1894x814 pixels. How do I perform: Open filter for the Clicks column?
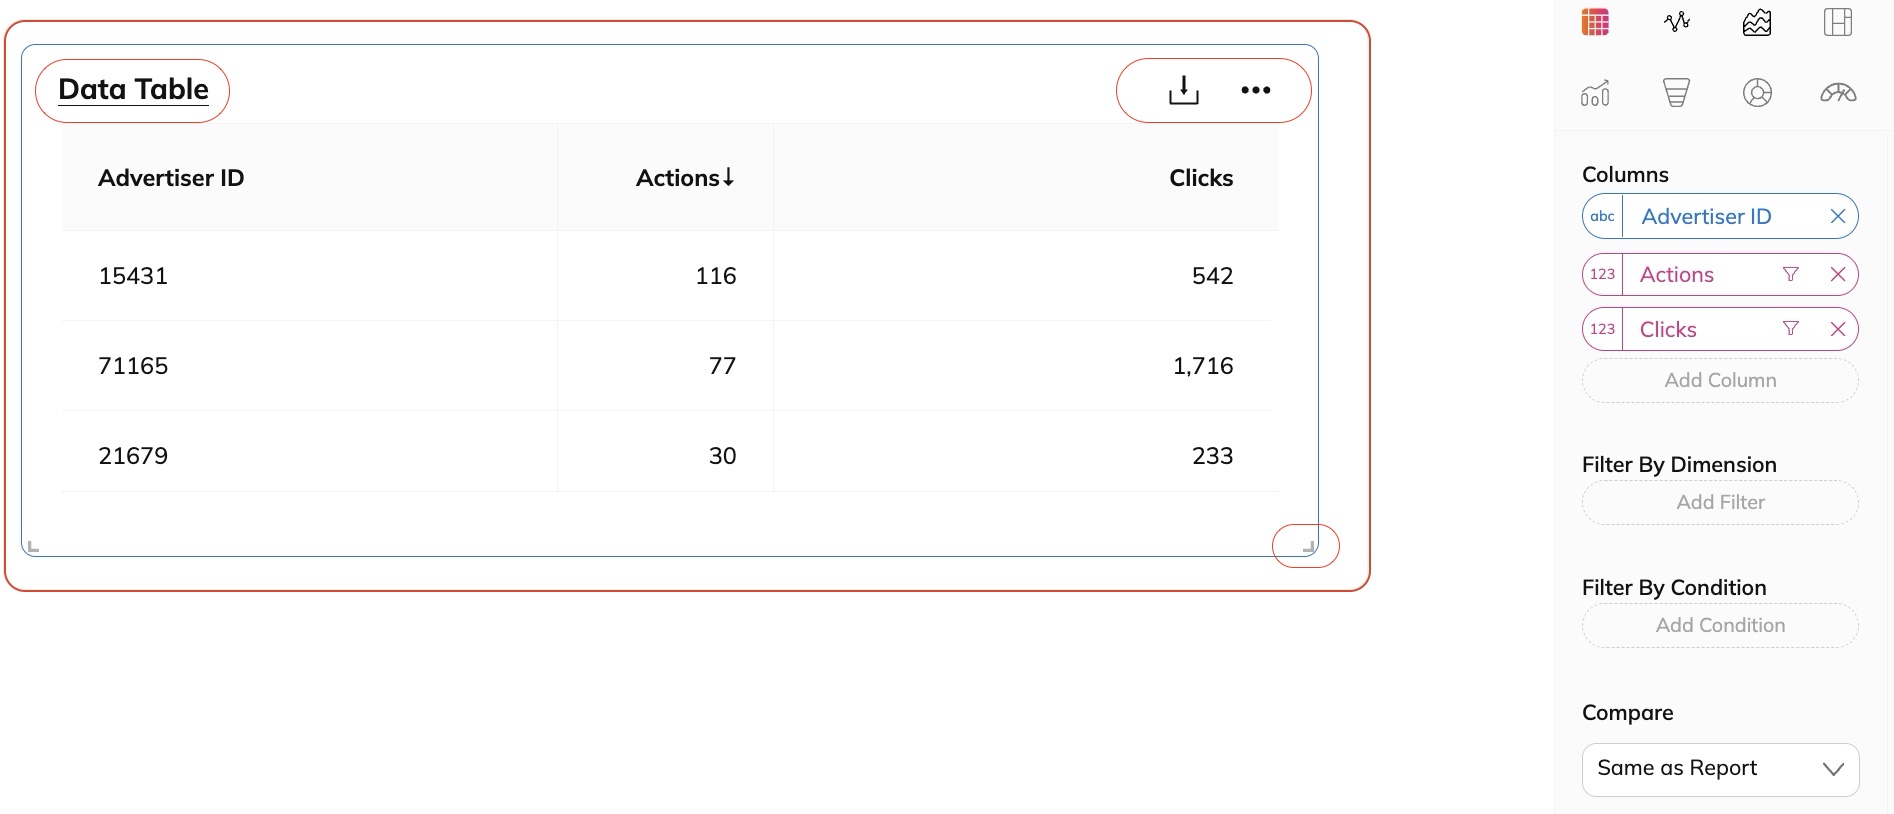coord(1791,329)
